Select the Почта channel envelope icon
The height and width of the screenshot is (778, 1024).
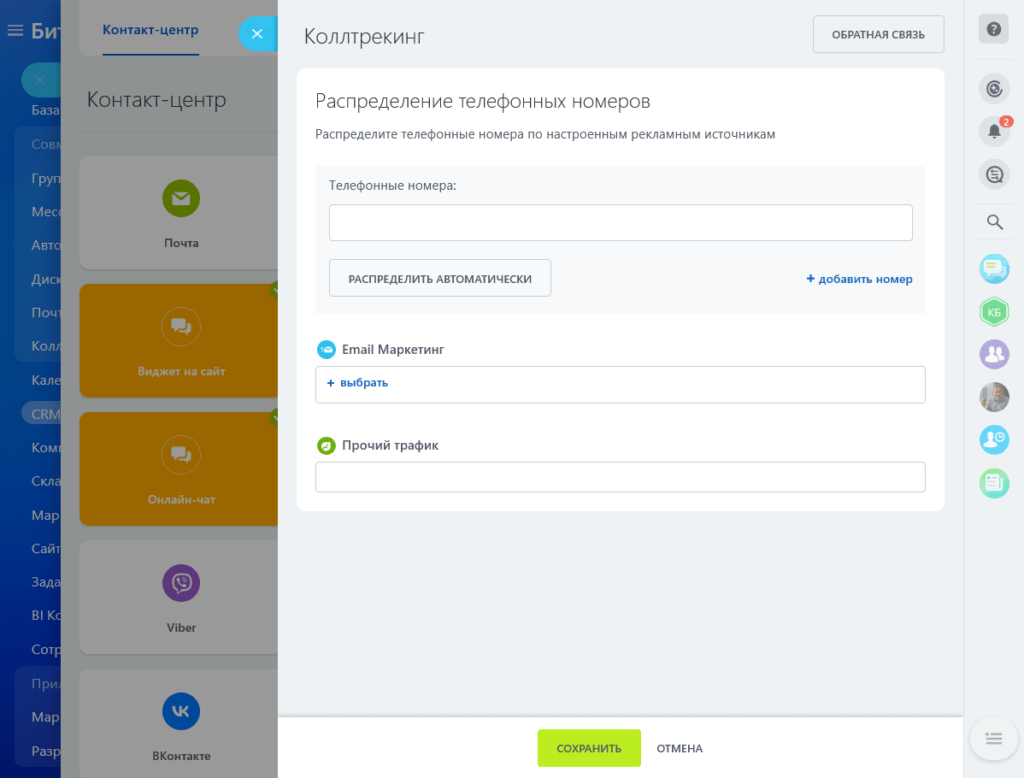point(181,198)
